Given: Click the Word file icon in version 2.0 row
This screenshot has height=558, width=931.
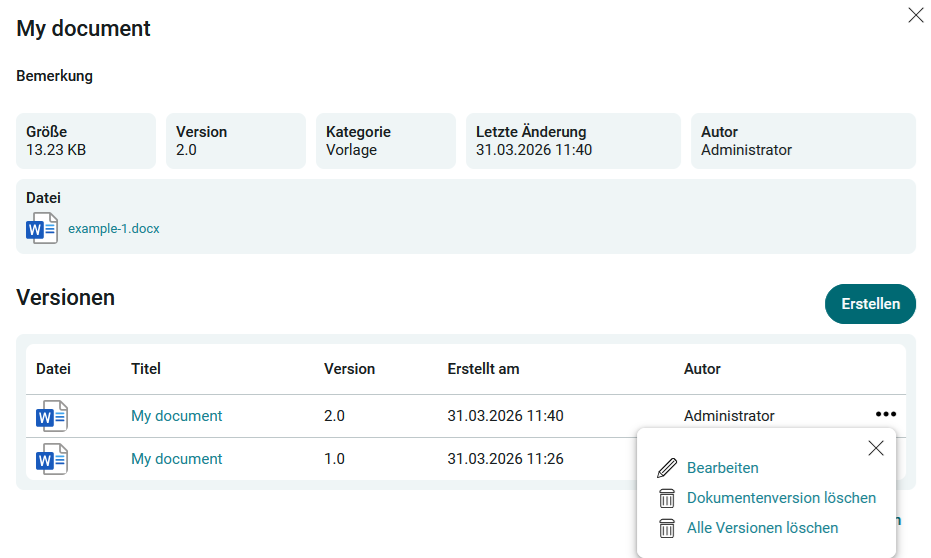Looking at the screenshot, I should point(52,416).
